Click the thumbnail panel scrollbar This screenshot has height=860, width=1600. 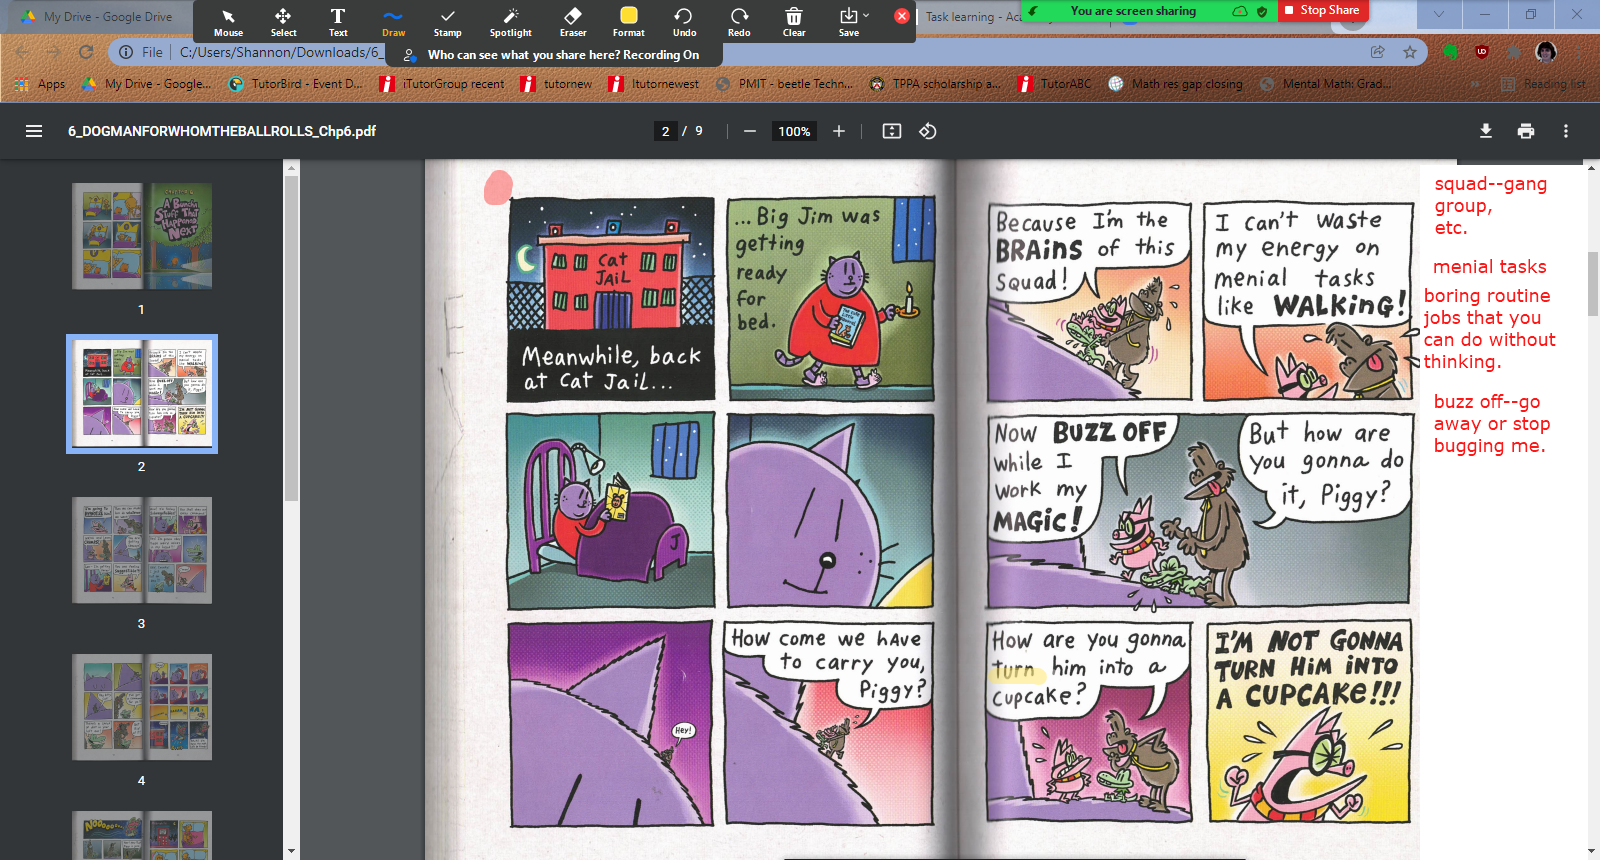pos(291,340)
